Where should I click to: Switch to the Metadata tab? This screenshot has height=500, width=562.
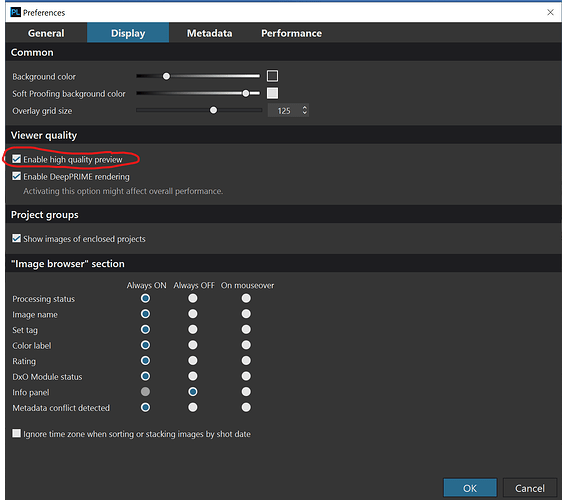209,33
